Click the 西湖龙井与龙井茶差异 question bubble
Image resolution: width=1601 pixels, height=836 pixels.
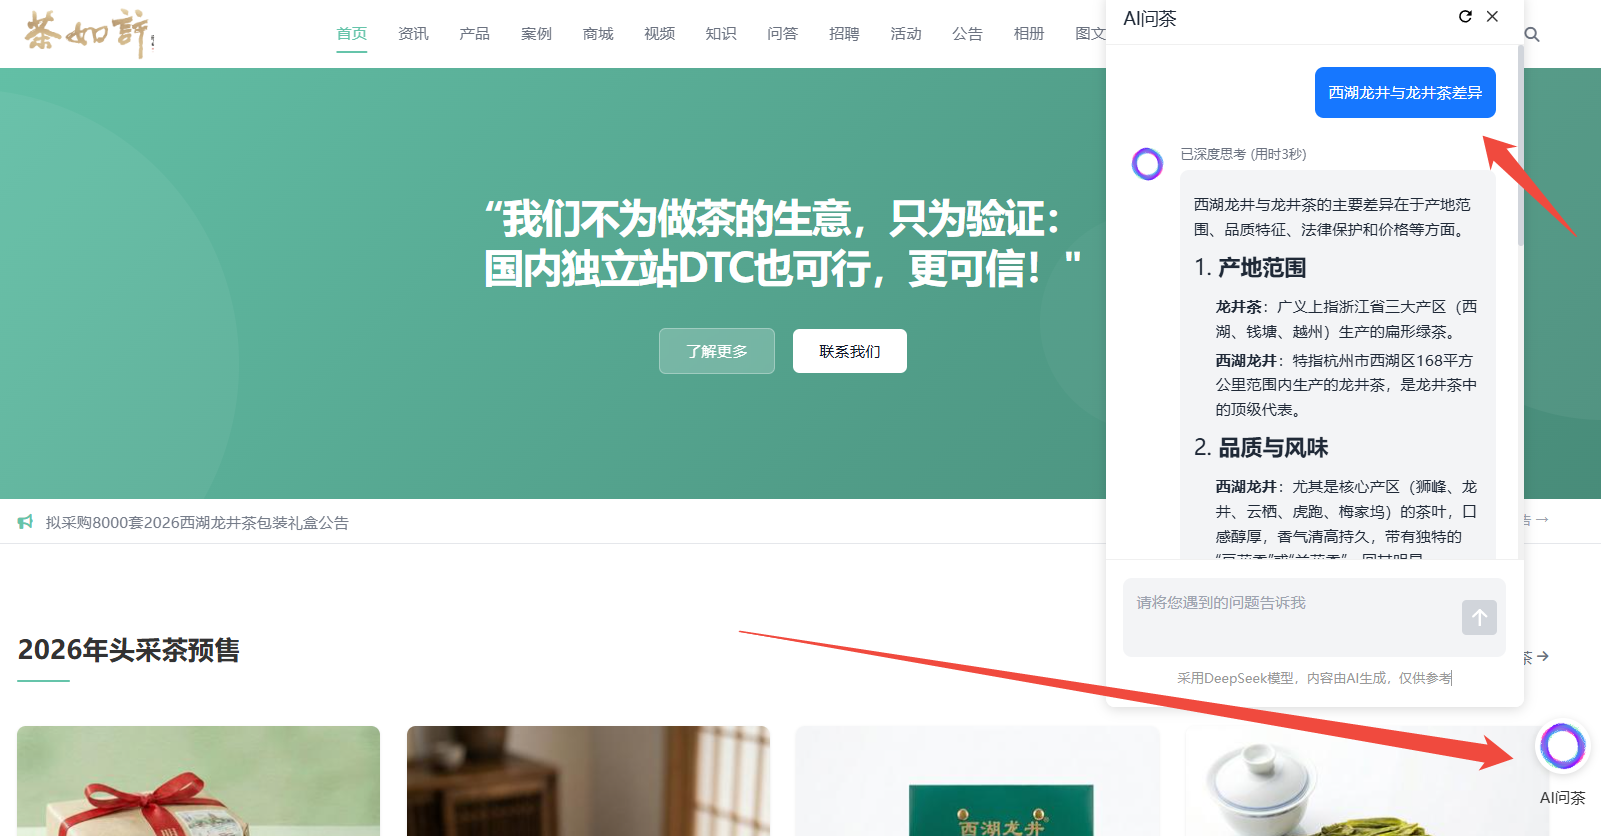click(x=1404, y=93)
